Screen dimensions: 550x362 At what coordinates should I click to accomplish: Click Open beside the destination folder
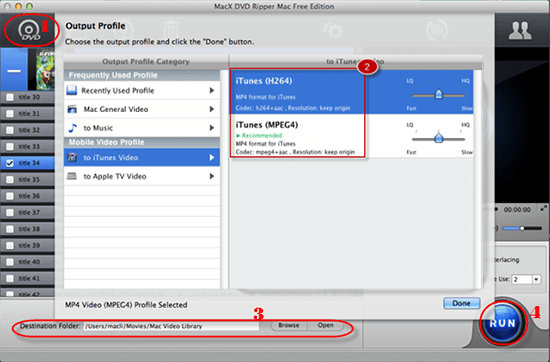pos(326,326)
